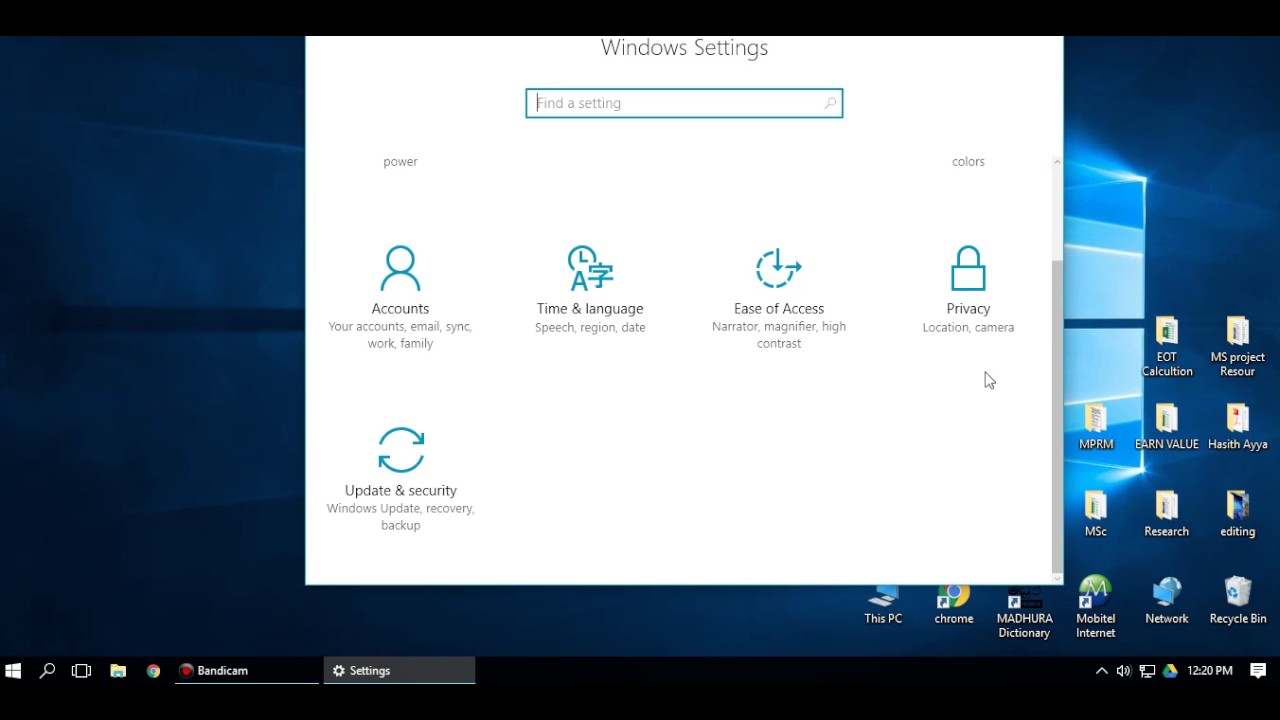1280x720 pixels.
Task: Select the EARN VALUE desktop folder
Action: coord(1167,427)
